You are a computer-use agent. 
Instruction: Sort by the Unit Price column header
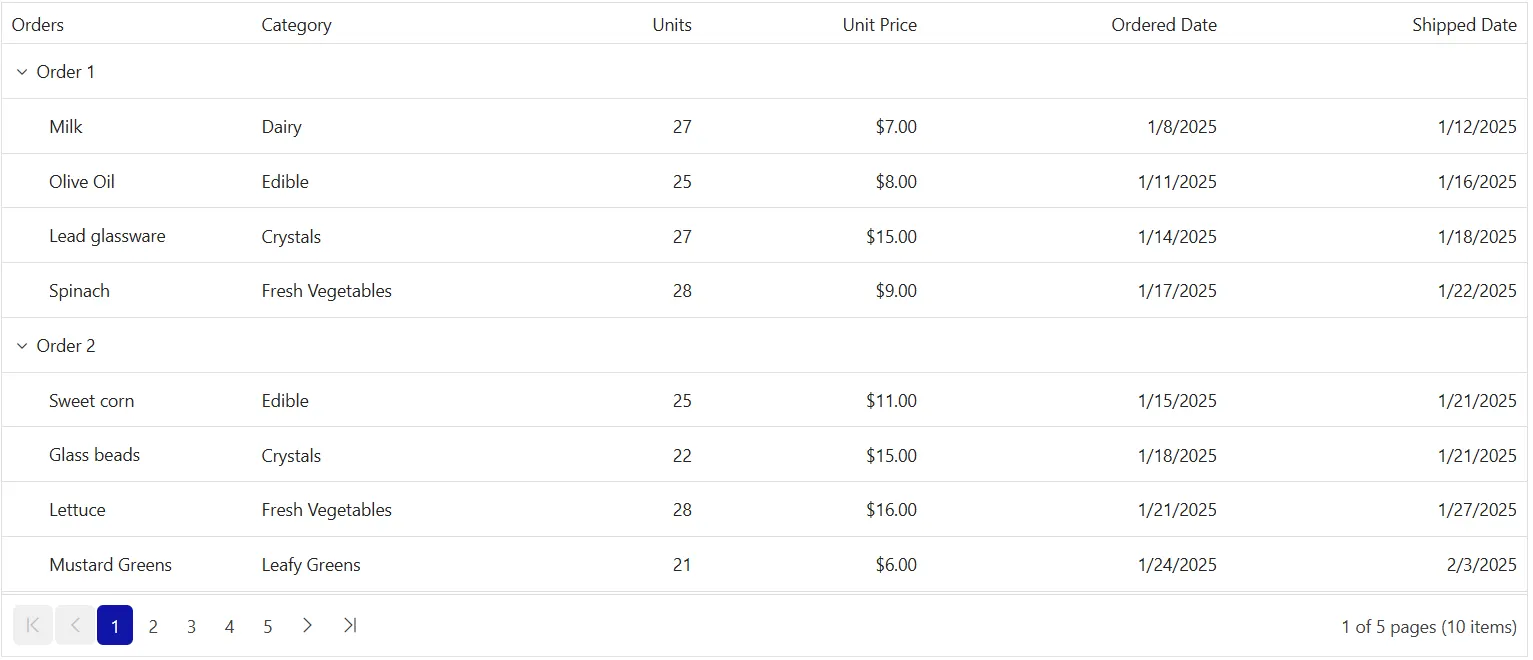click(880, 25)
